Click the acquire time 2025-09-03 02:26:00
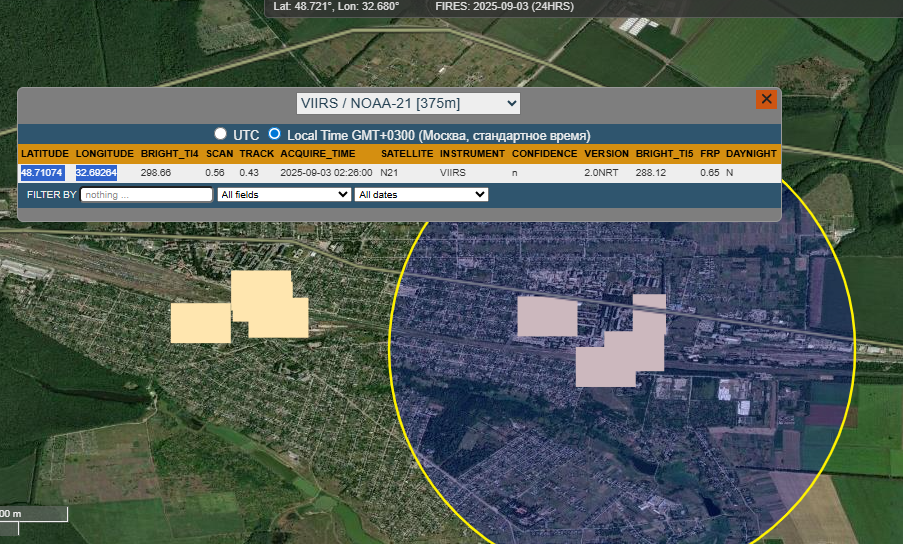This screenshot has height=544, width=903. [327, 173]
